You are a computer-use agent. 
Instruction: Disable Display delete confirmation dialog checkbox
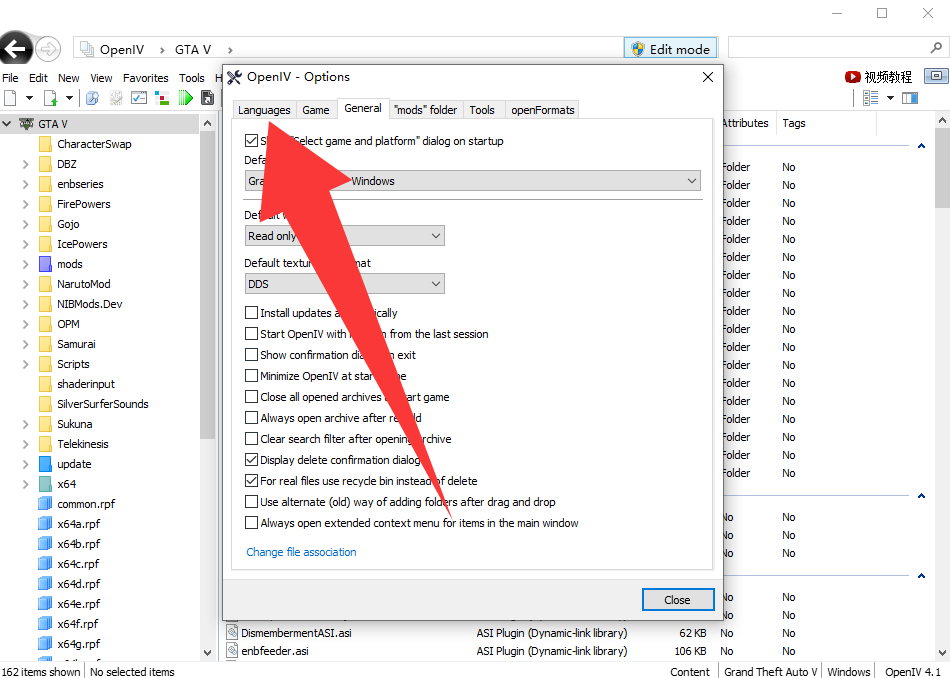(x=251, y=460)
